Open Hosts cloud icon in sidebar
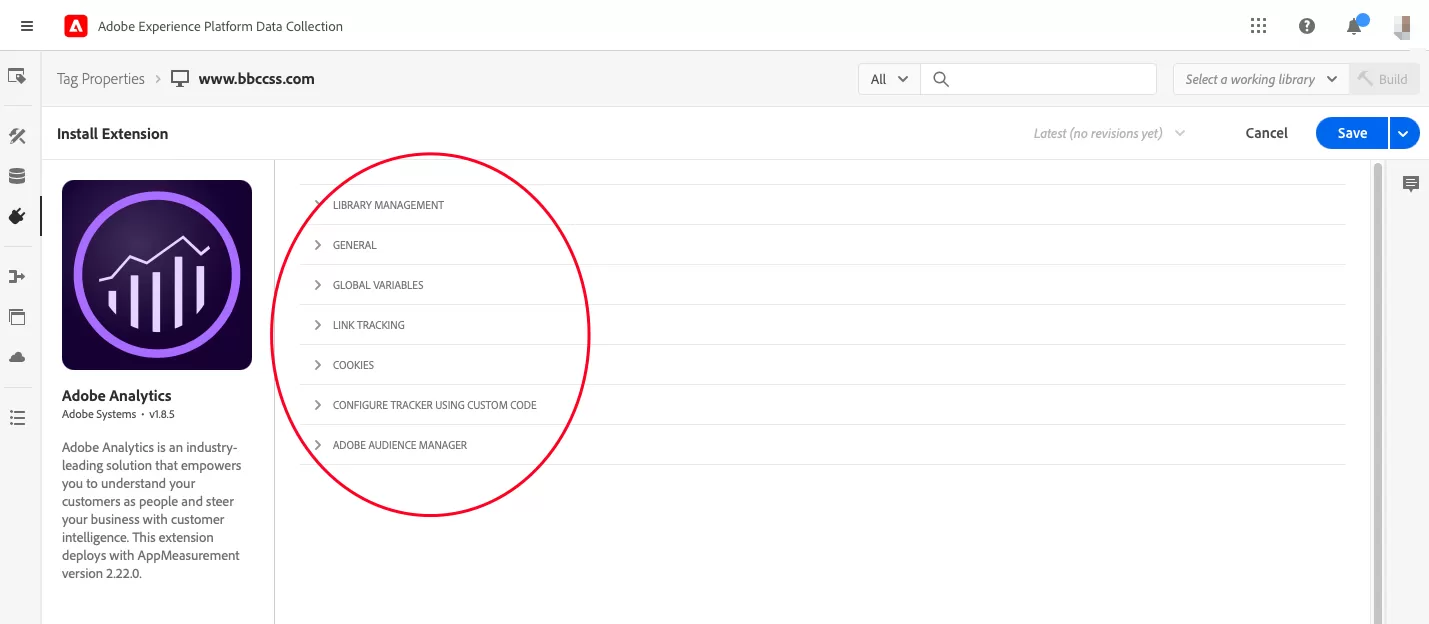 17,357
